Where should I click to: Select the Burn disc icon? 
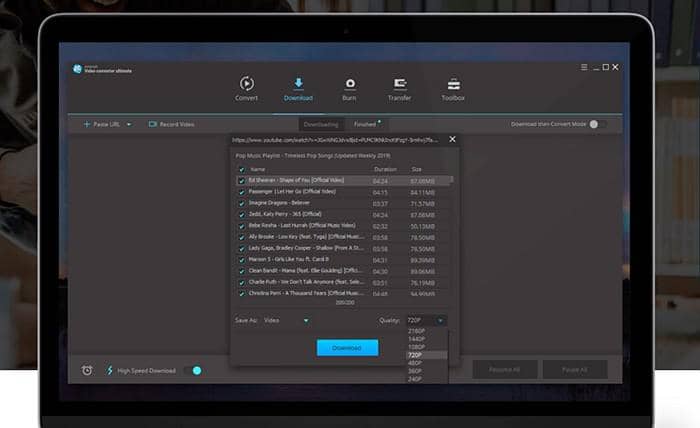350,83
